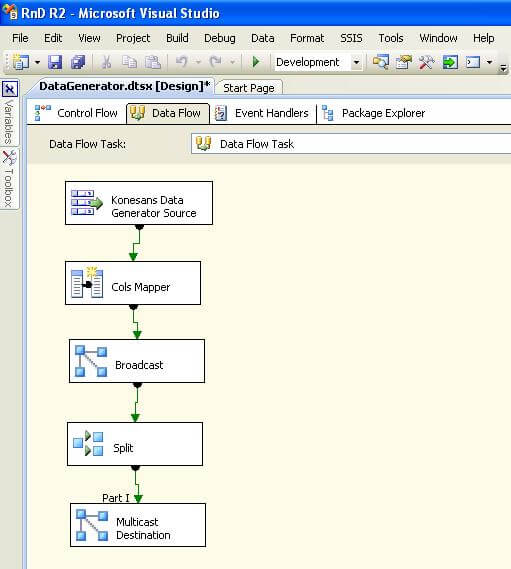This screenshot has height=569, width=511.
Task: Start debugging with the green play icon
Action: pos(256,62)
